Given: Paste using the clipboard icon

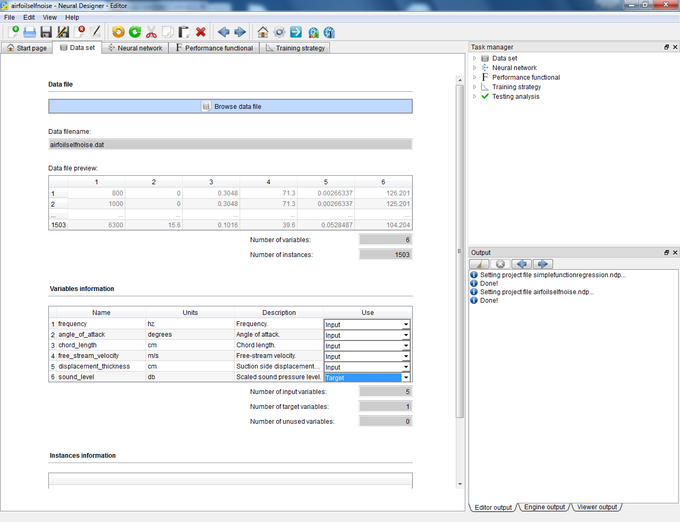Looking at the screenshot, I should coord(184,32).
